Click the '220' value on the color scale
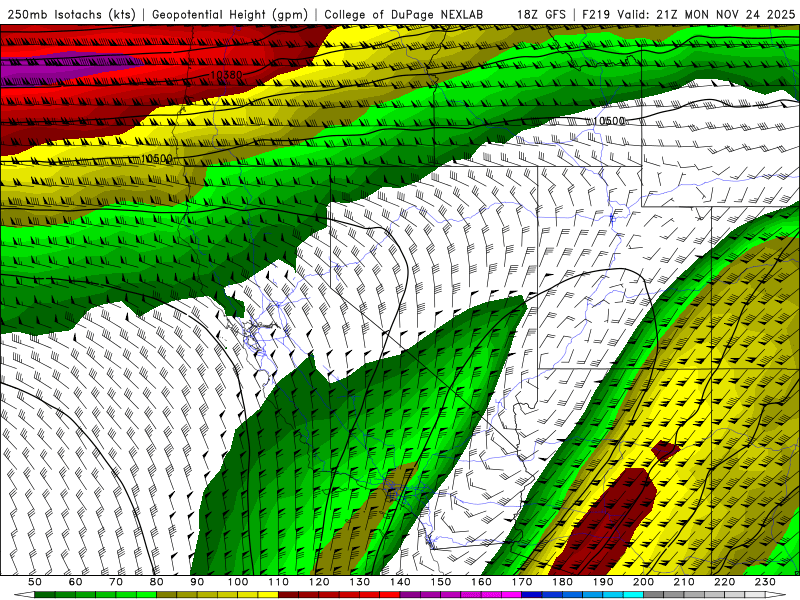 (x=724, y=582)
